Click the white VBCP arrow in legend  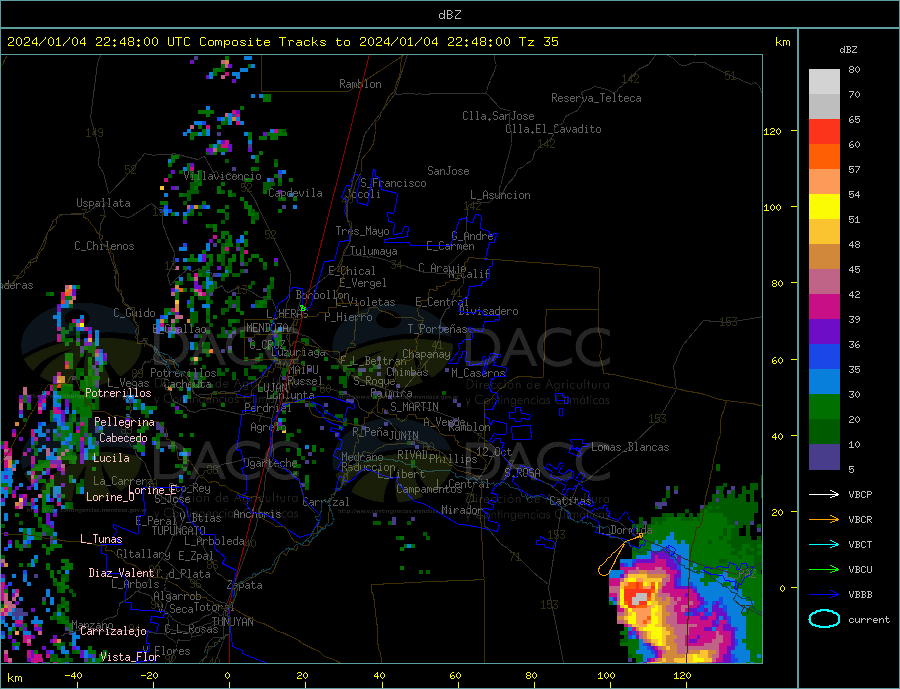(x=824, y=494)
